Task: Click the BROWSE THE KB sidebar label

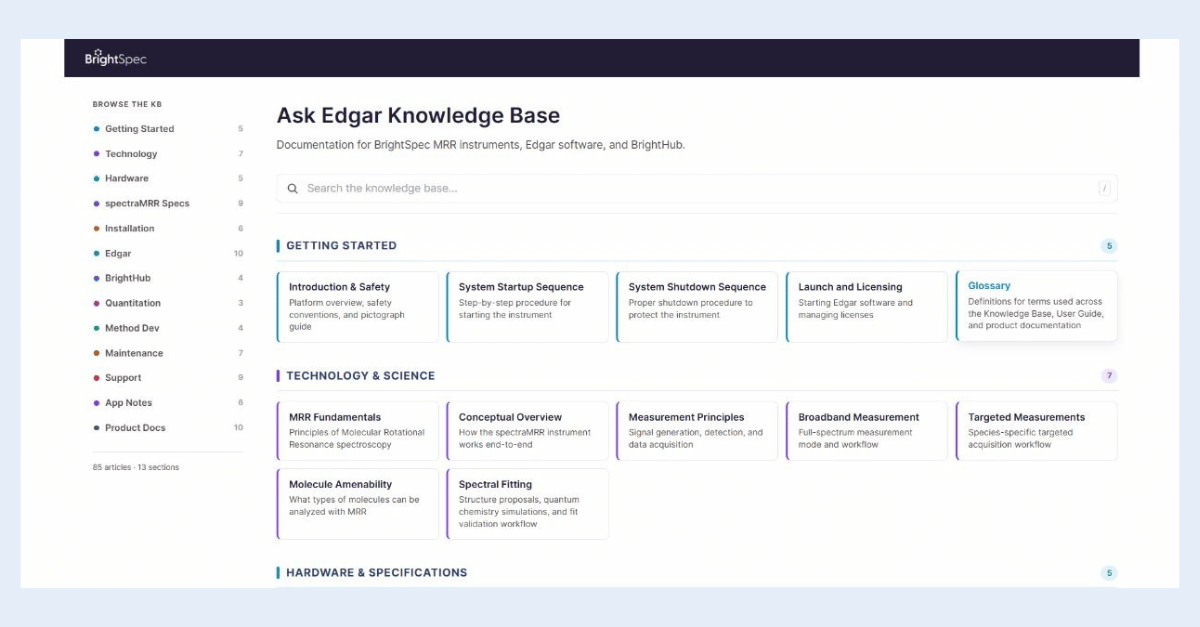Action: click(x=127, y=104)
